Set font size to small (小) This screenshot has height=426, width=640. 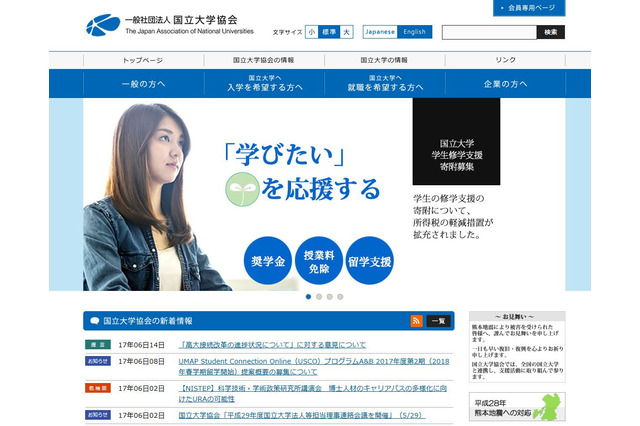click(312, 32)
